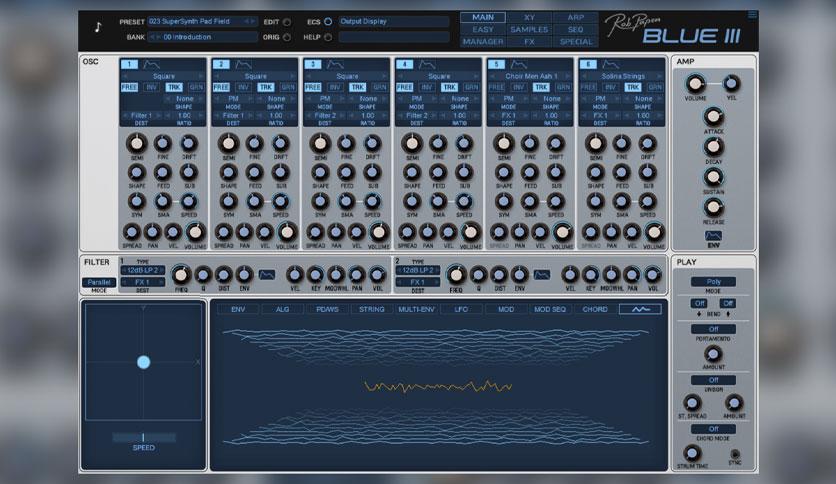The width and height of the screenshot is (836, 484).
Task: Open the MOD SEQ tab
Action: click(x=550, y=309)
